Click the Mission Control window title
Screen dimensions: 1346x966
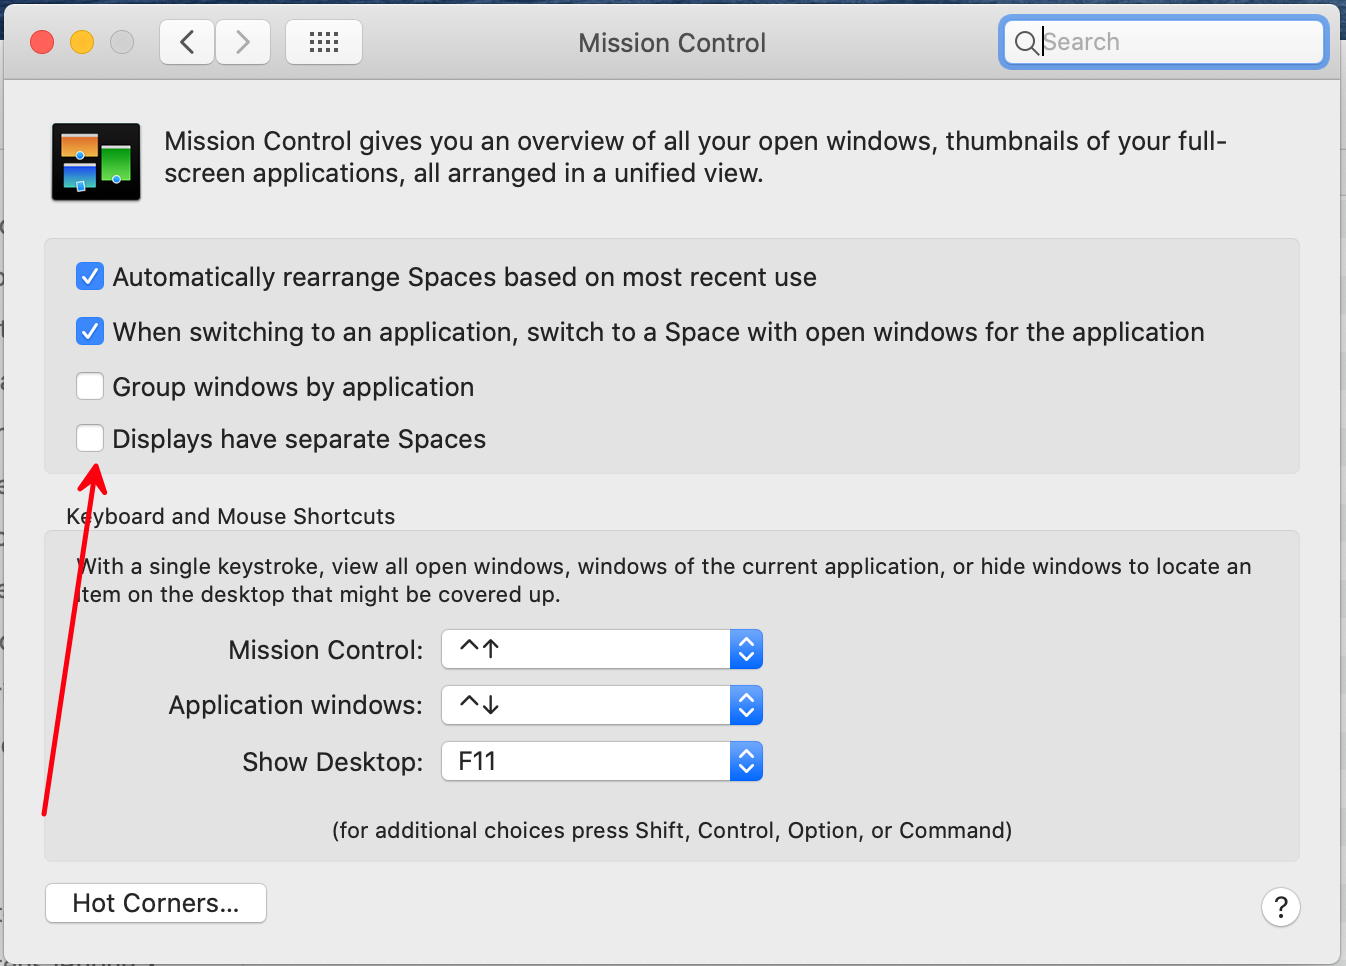coord(672,43)
